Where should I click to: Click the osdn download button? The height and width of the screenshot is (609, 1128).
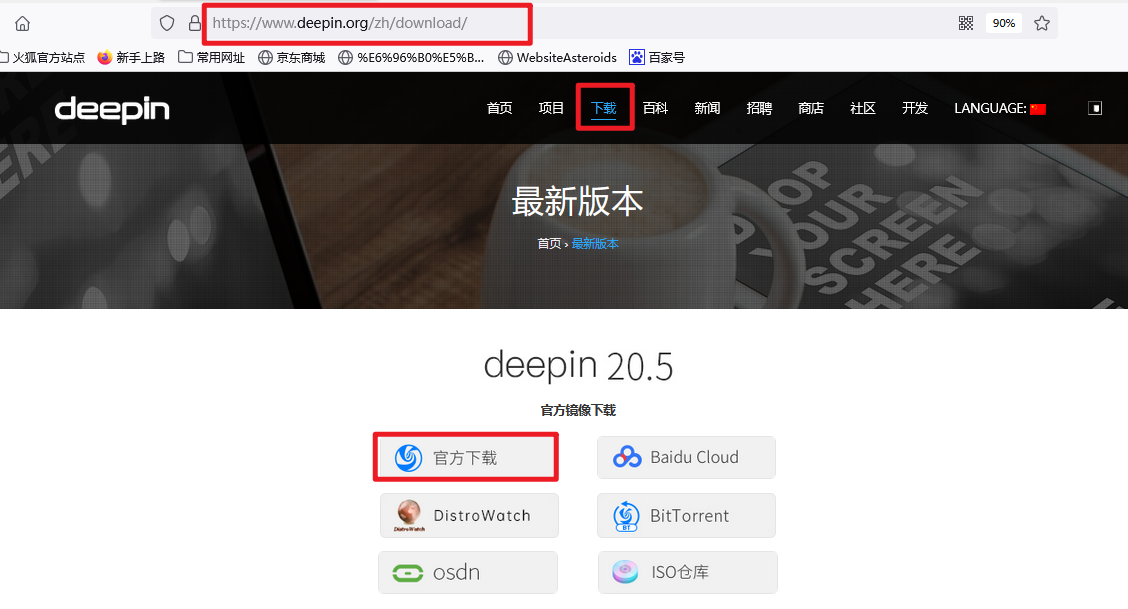coord(468,572)
